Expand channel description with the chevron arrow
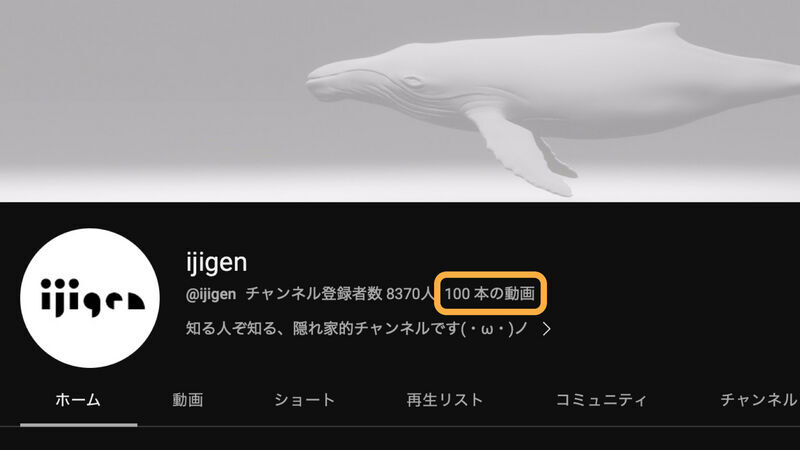 546,329
